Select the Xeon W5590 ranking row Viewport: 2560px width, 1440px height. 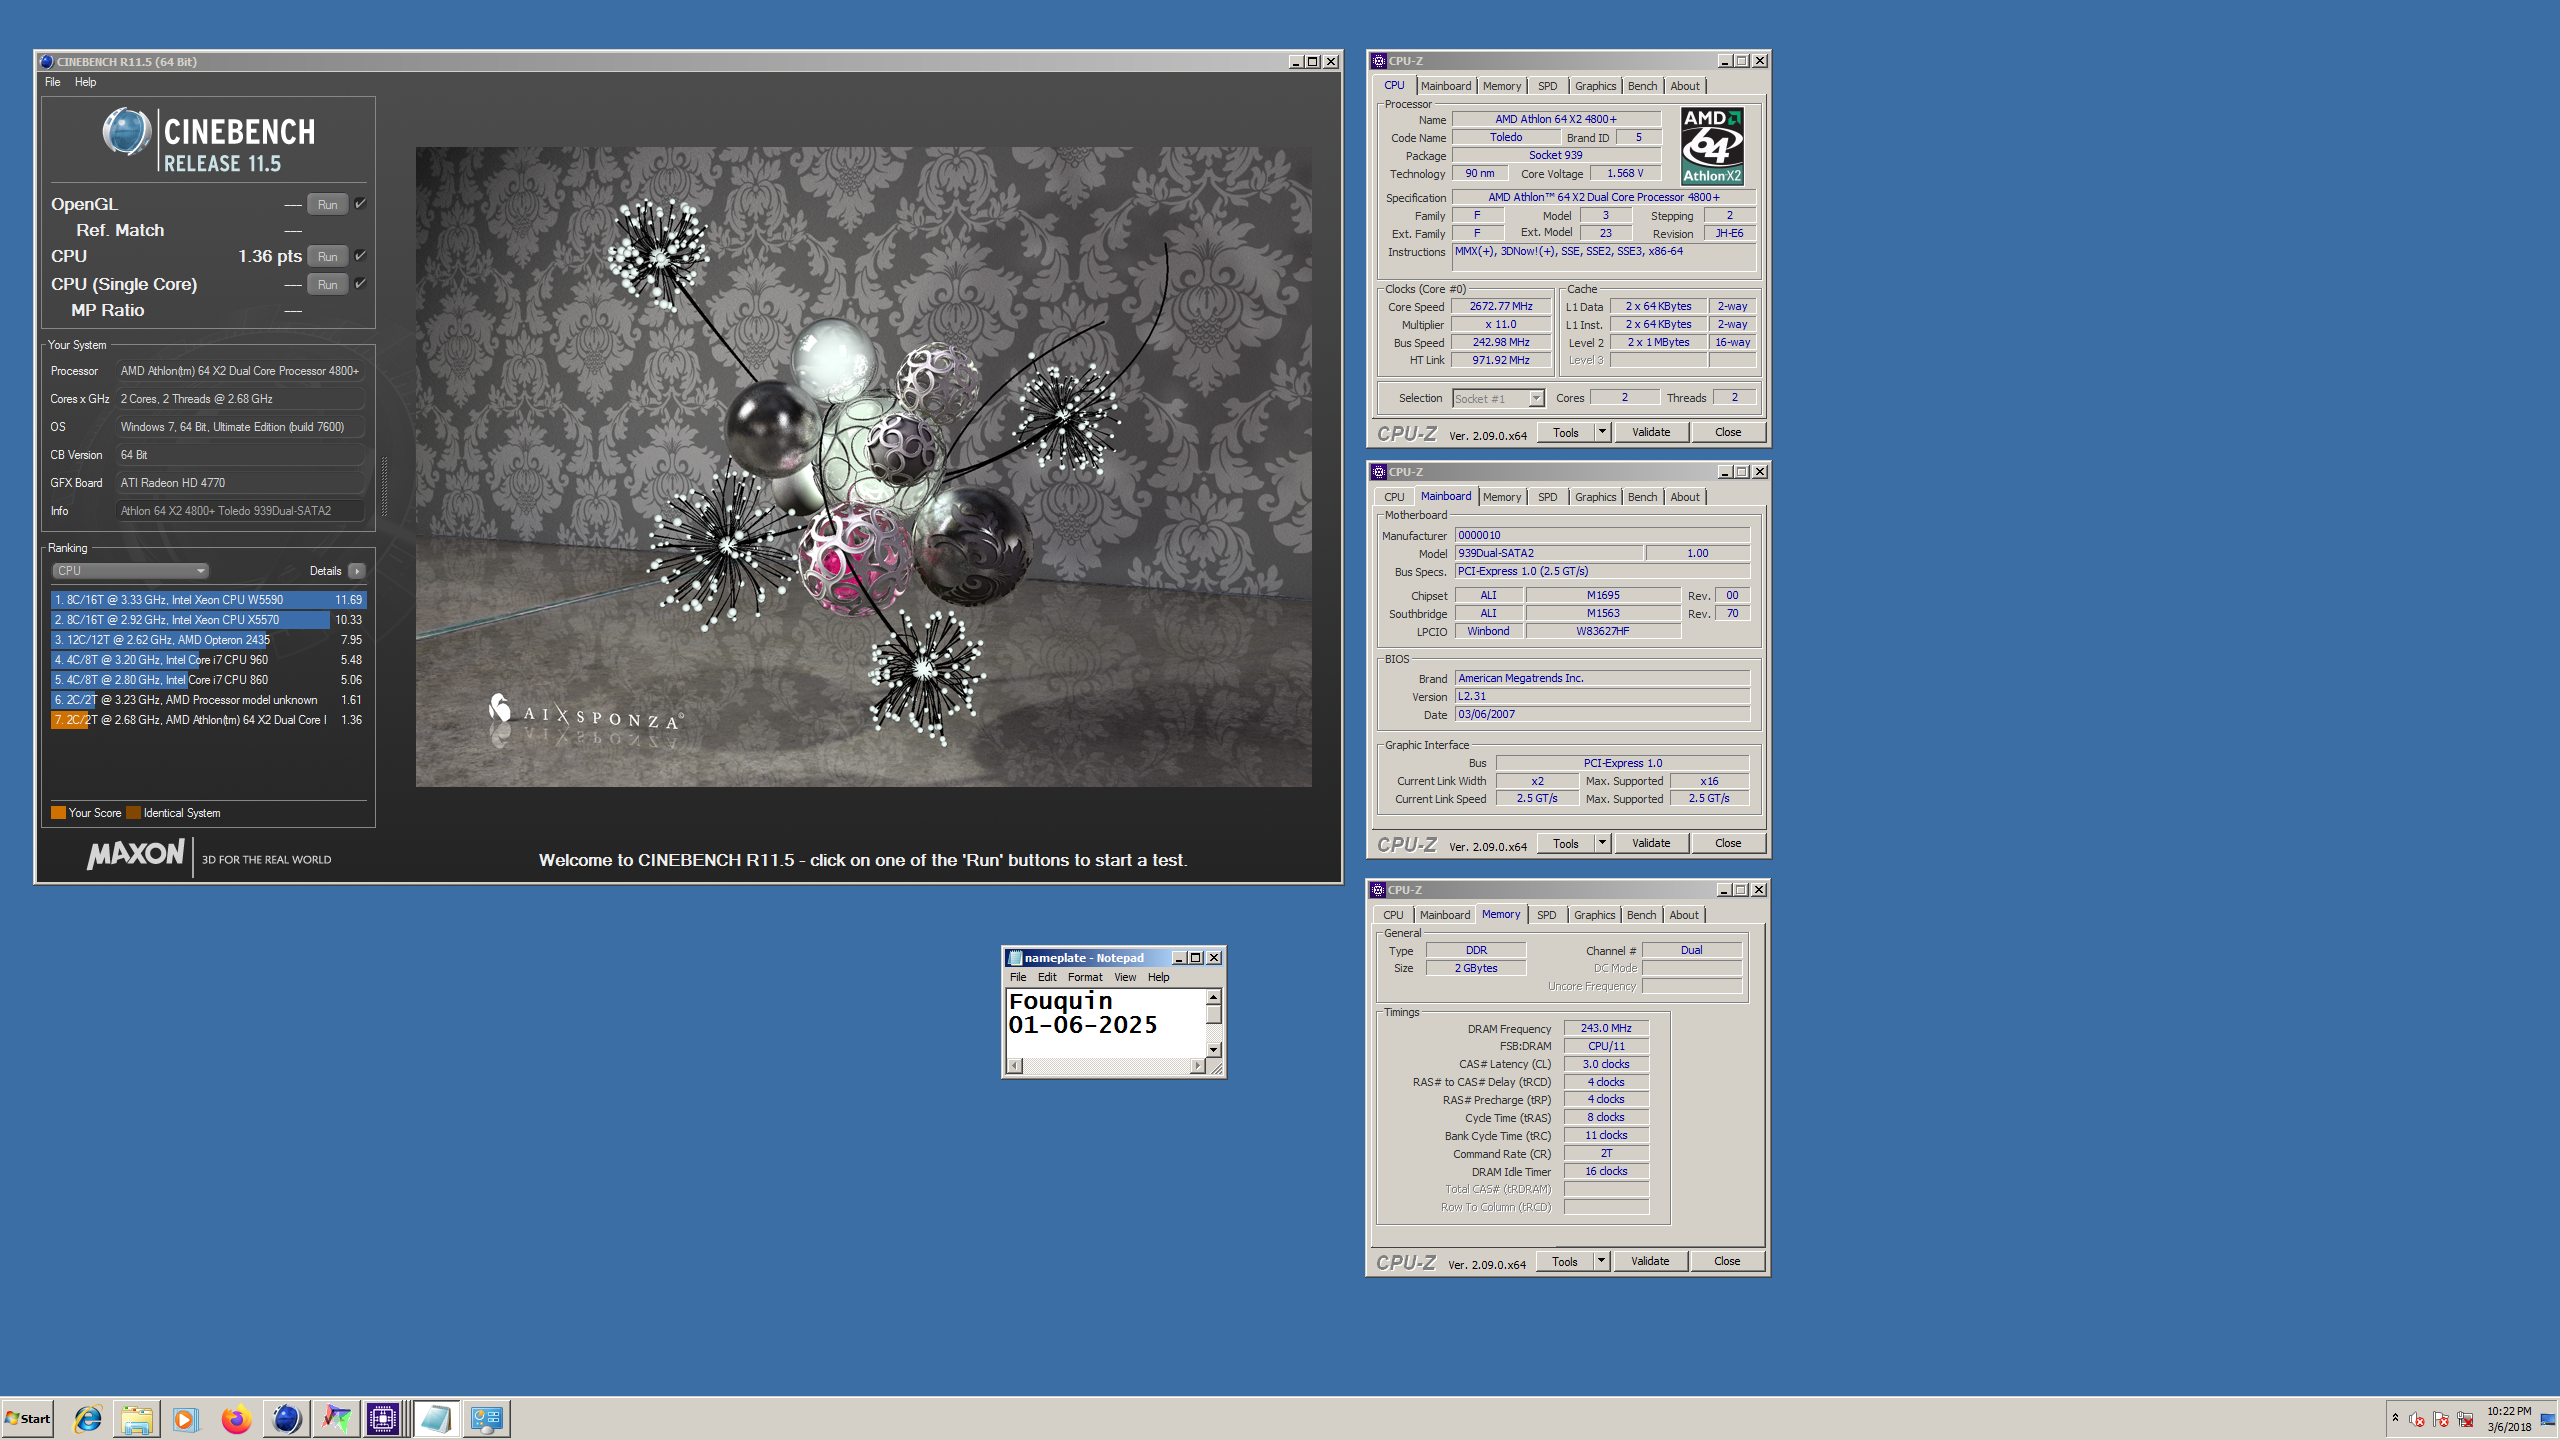(x=208, y=600)
